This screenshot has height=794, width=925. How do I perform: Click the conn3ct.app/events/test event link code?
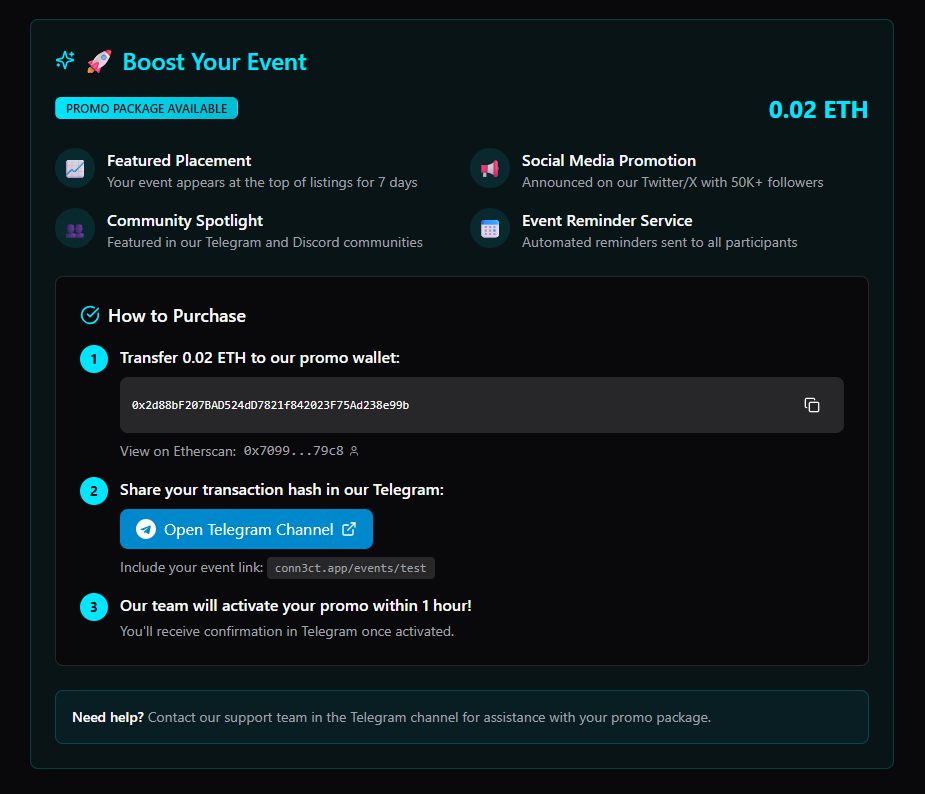tap(350, 568)
